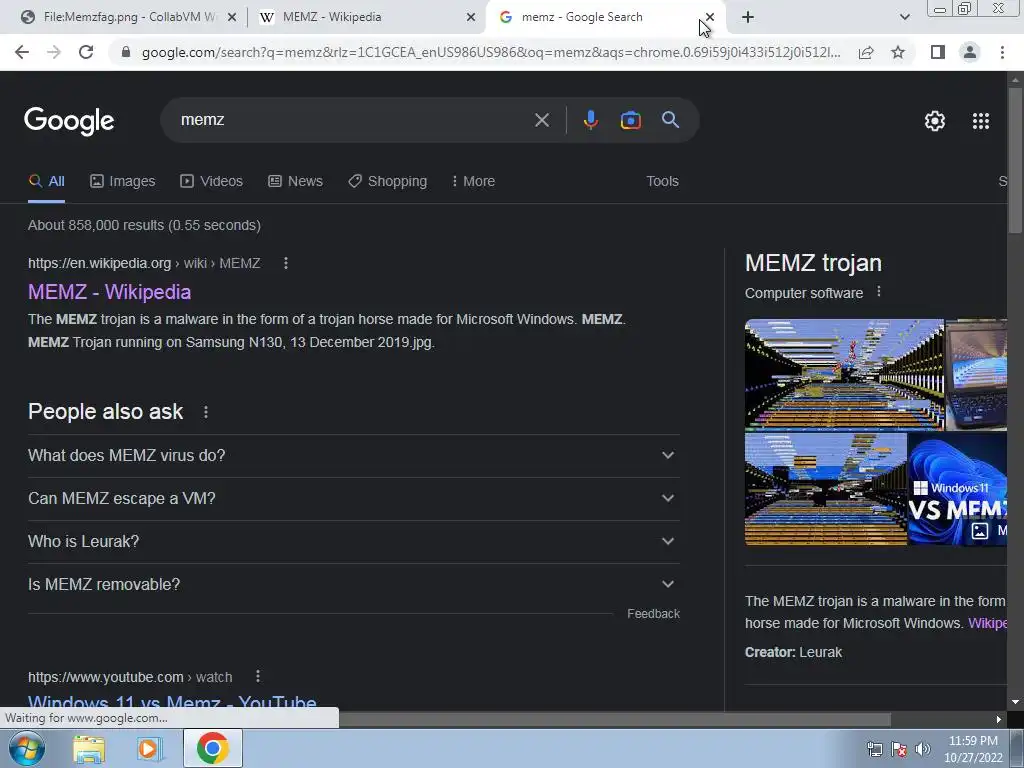This screenshot has width=1024, height=768.
Task: View site info via the padlock icon
Action: click(x=126, y=52)
